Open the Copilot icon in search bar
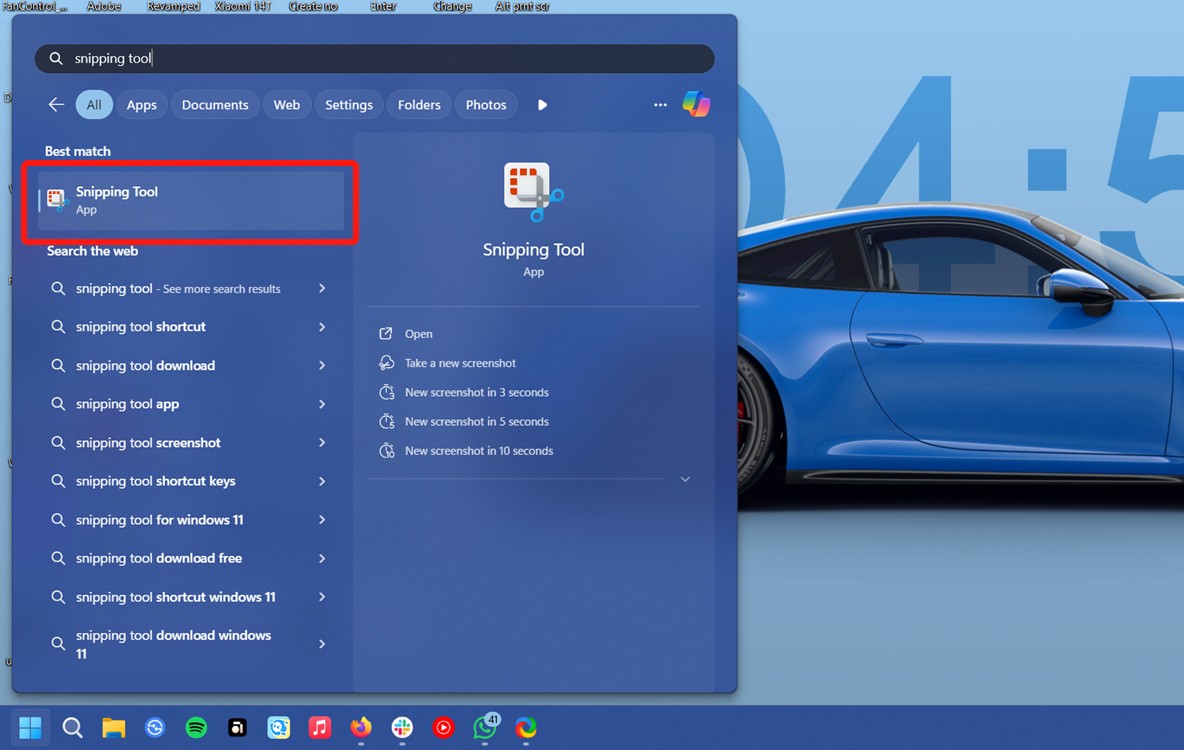 [697, 104]
